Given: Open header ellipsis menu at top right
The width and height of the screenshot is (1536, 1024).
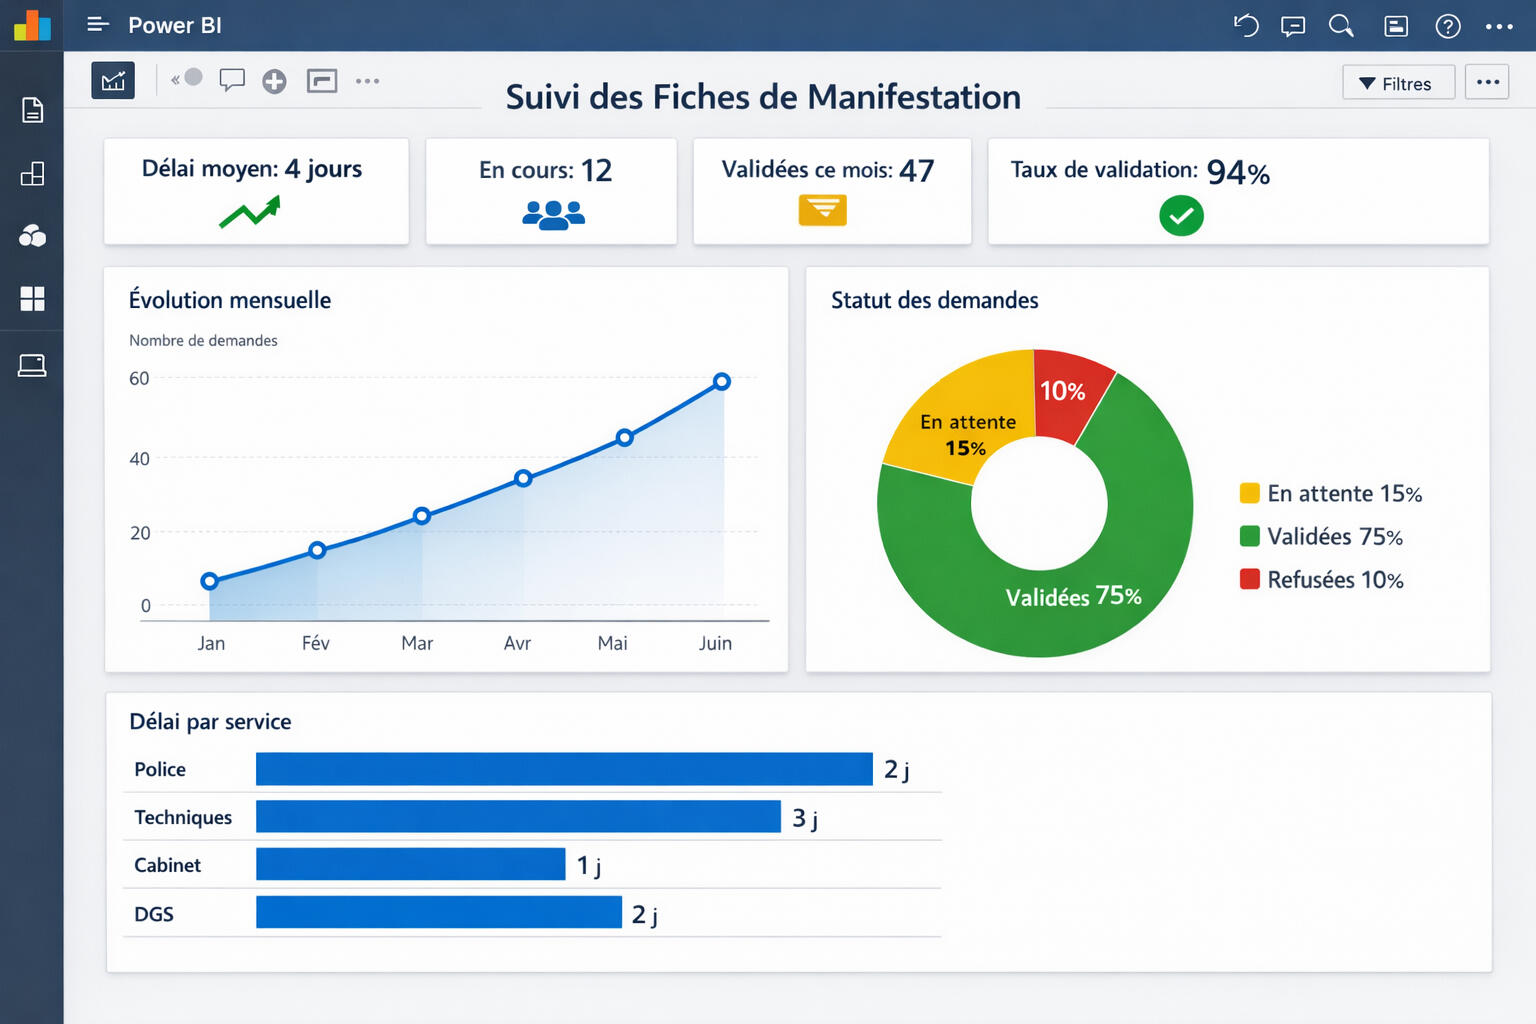Looking at the screenshot, I should tap(1499, 27).
